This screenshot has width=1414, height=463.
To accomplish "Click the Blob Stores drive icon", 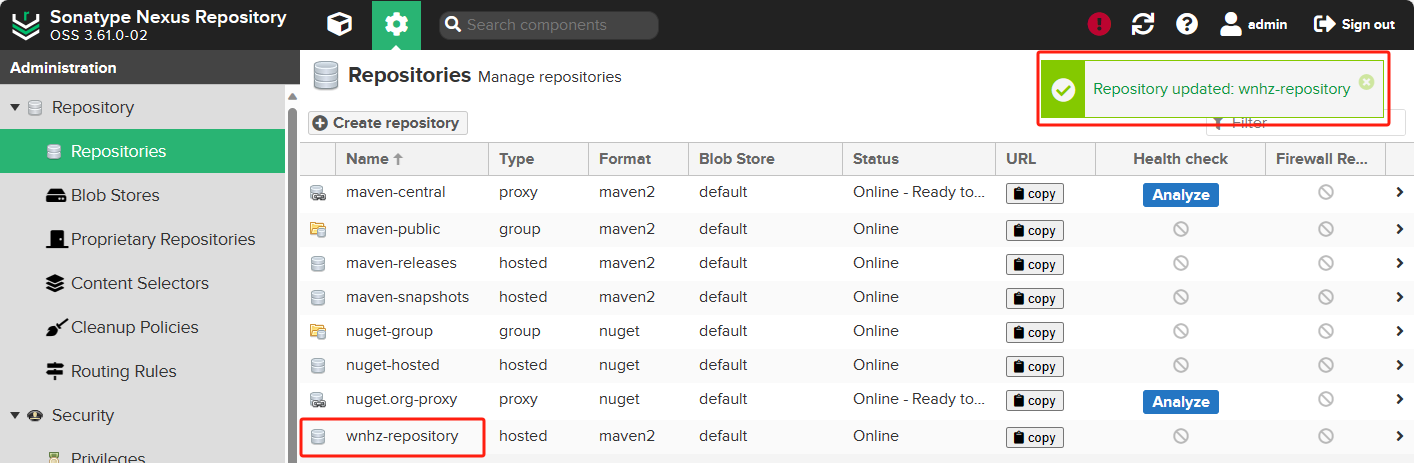I will click(55, 195).
